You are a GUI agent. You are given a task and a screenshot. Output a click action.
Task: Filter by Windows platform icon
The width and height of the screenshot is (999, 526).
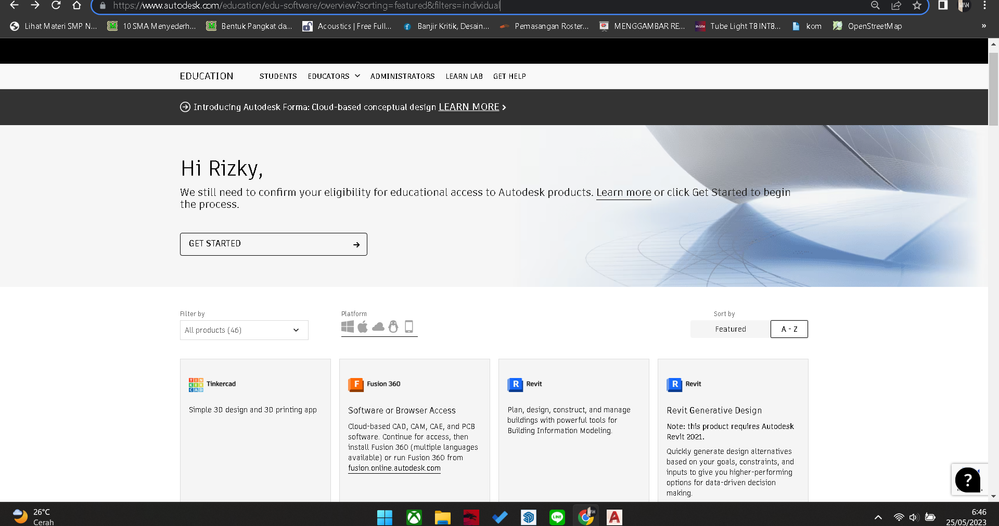pos(347,327)
